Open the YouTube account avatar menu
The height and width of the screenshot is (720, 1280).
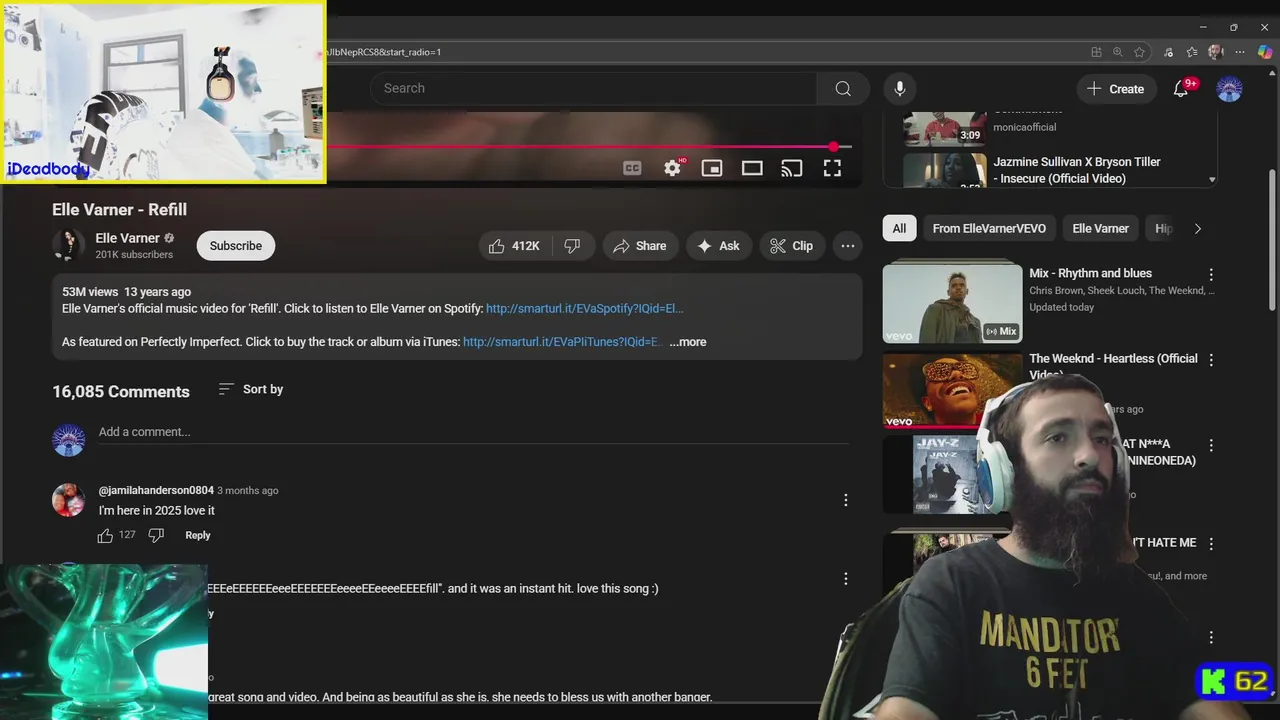[x=1229, y=88]
